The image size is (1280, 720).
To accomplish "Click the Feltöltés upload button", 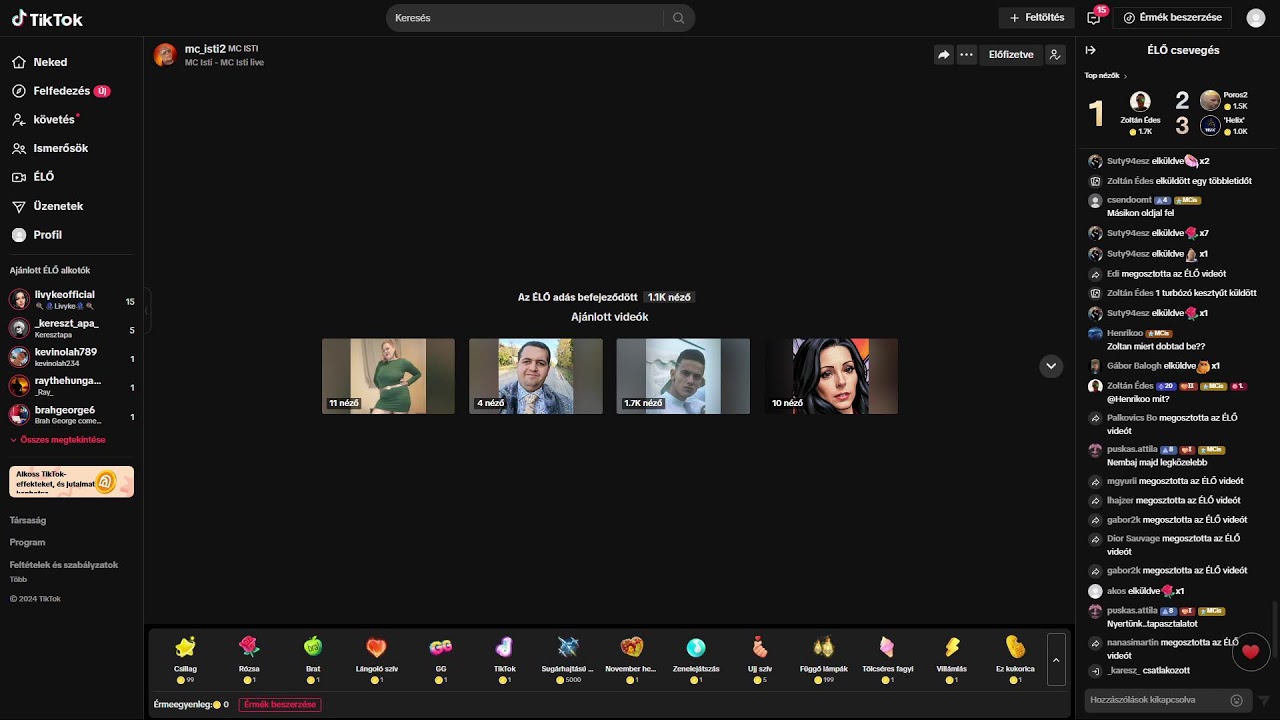I will (1037, 18).
